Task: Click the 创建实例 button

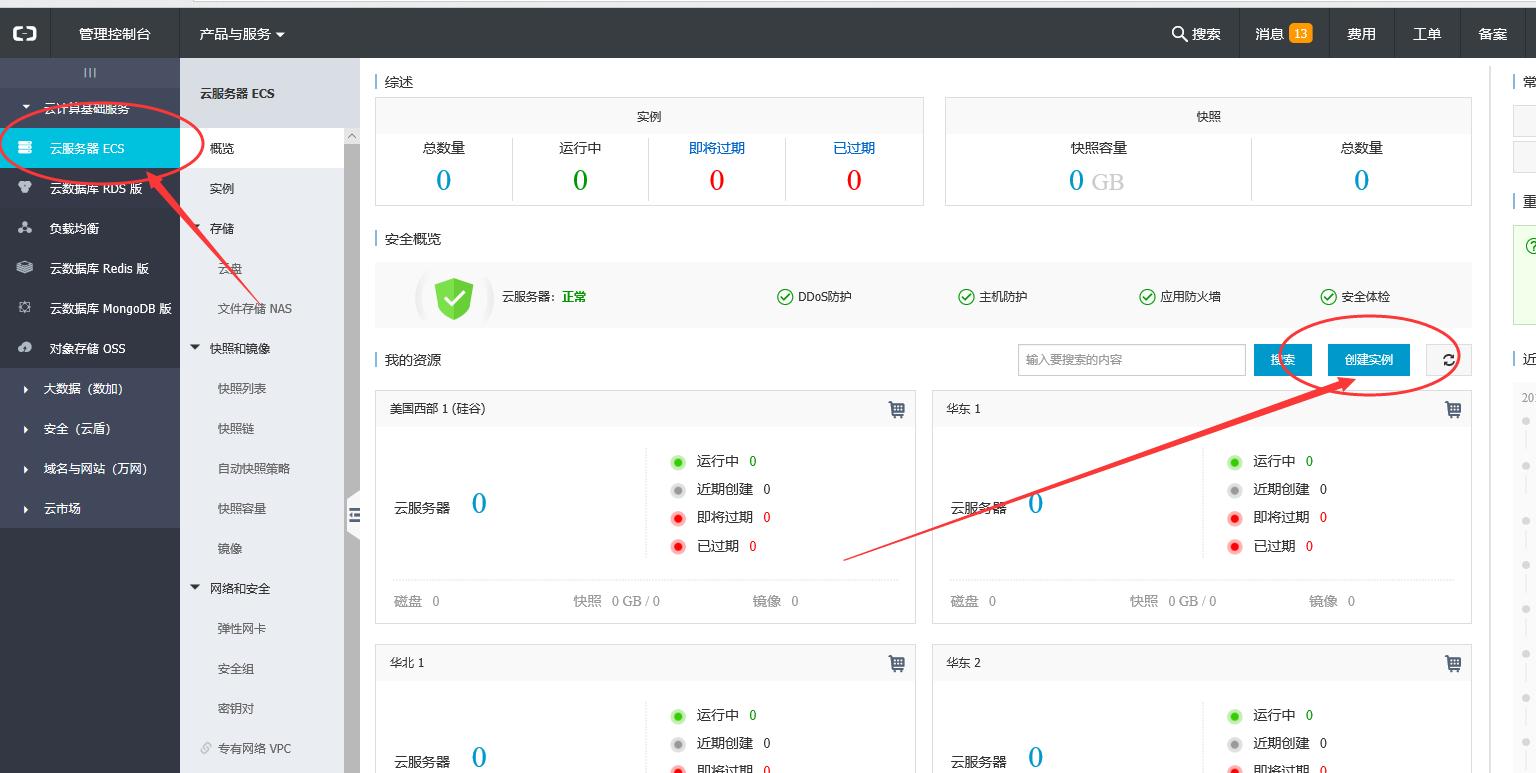Action: coord(1369,360)
